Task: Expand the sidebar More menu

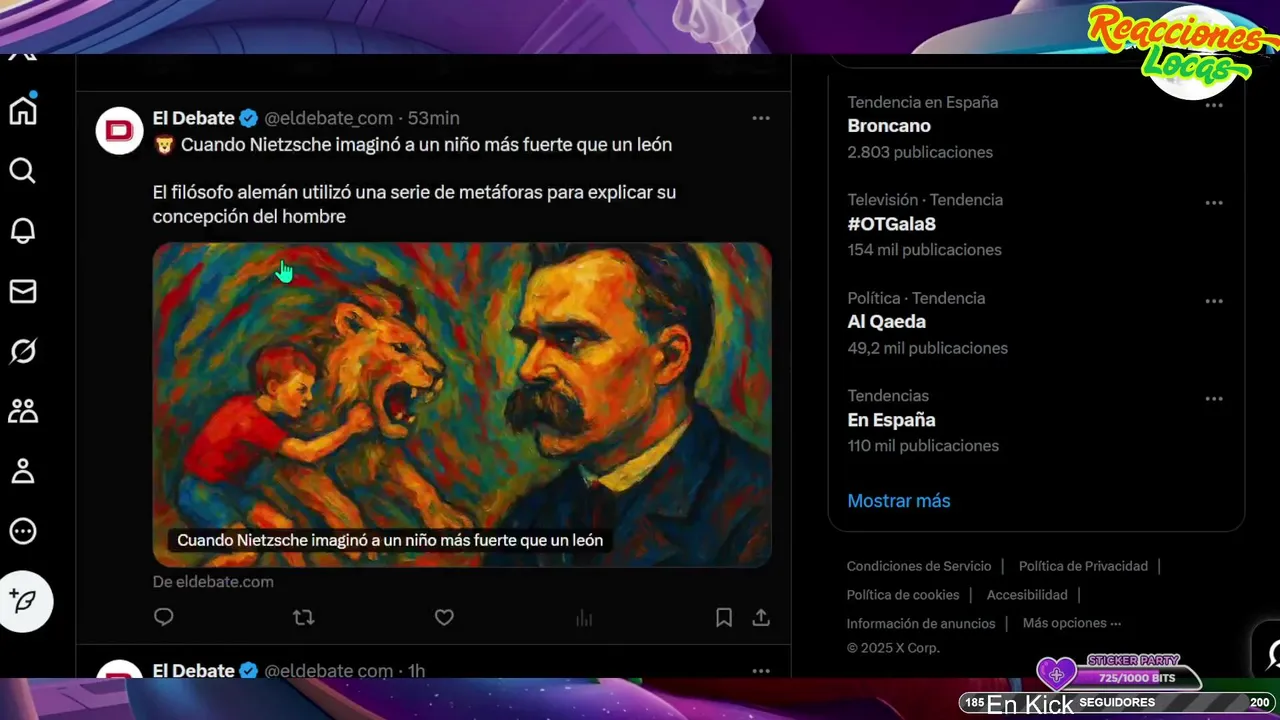Action: pyautogui.click(x=23, y=531)
